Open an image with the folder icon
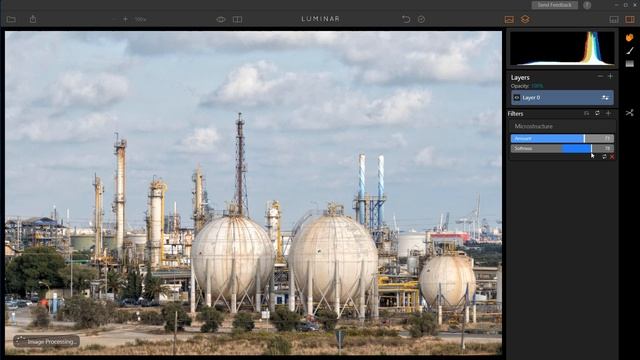The width and height of the screenshot is (640, 360). (x=11, y=19)
